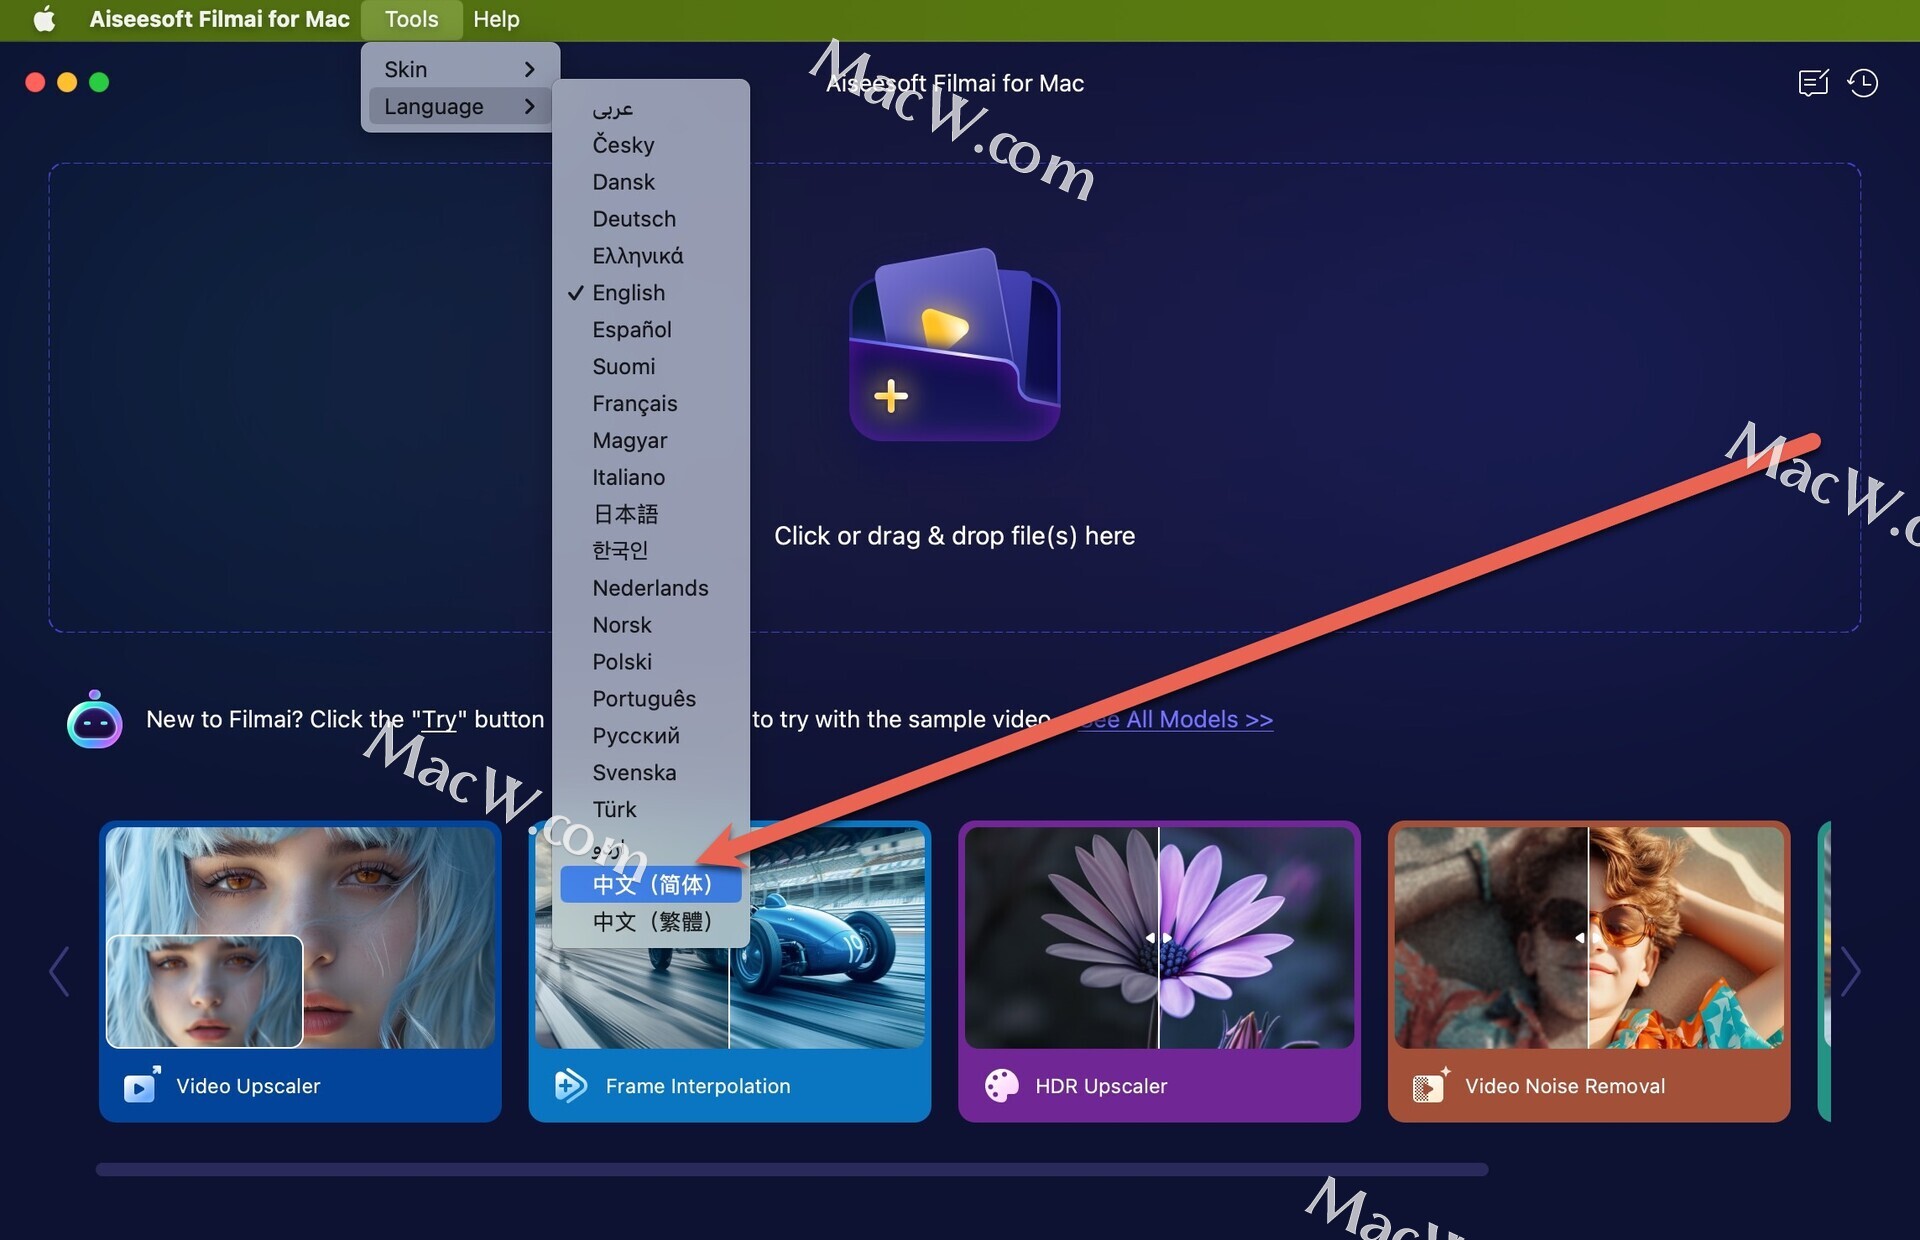Select Português language

[651, 699]
